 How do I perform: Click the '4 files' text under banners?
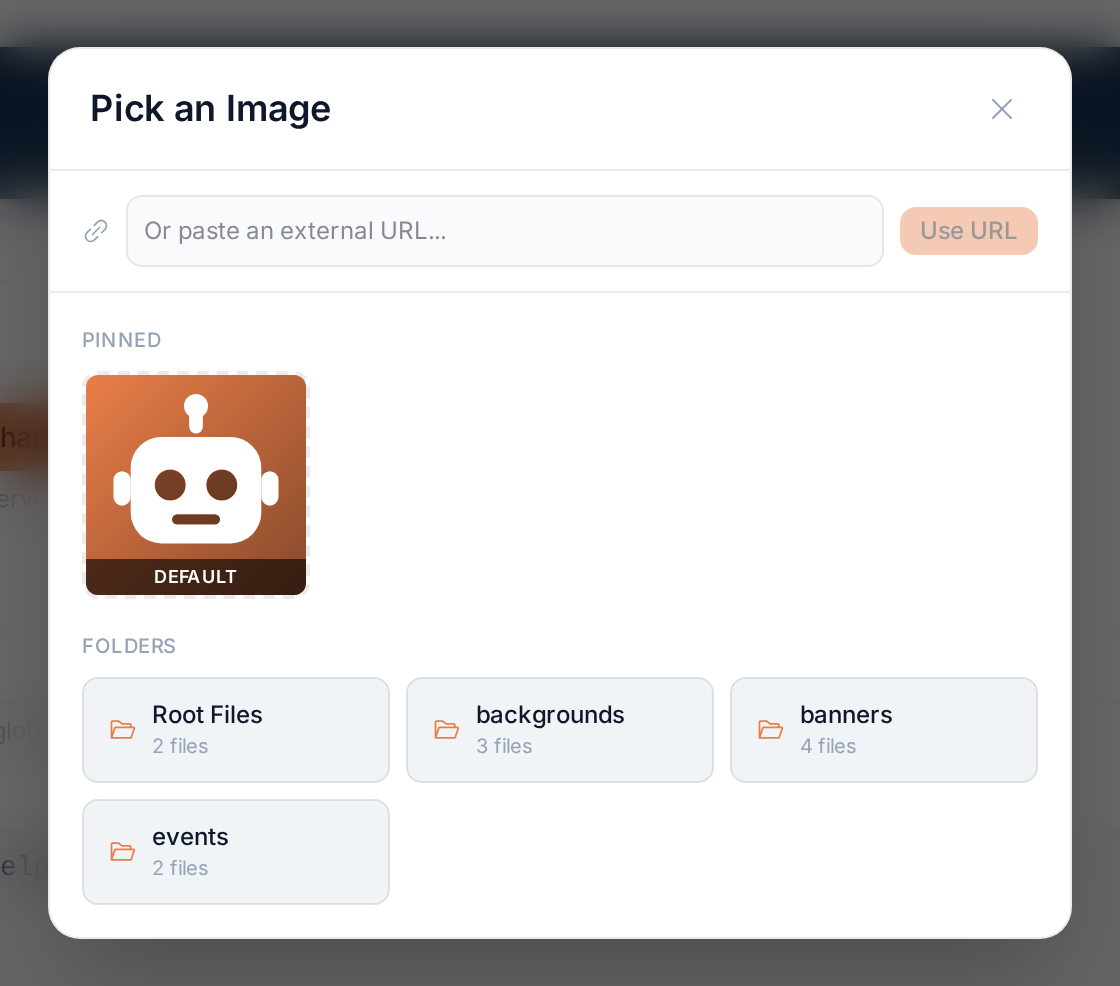coord(828,746)
